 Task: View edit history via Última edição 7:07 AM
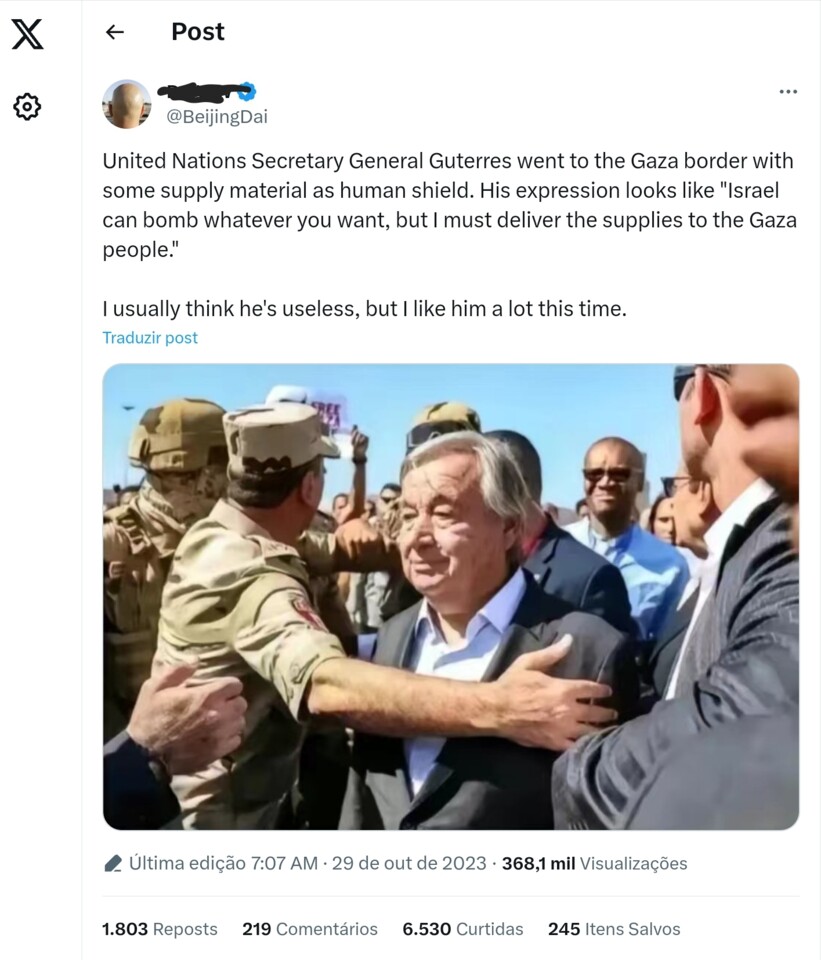click(223, 863)
